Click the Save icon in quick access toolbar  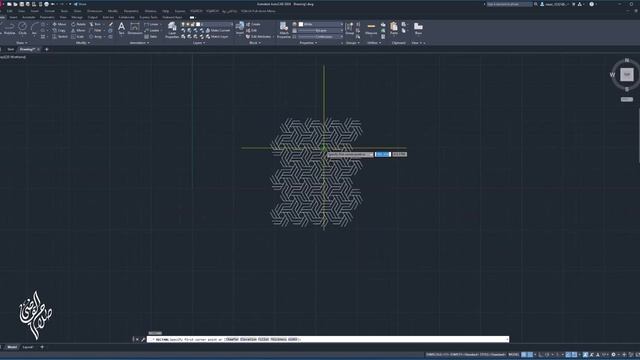(22, 4)
